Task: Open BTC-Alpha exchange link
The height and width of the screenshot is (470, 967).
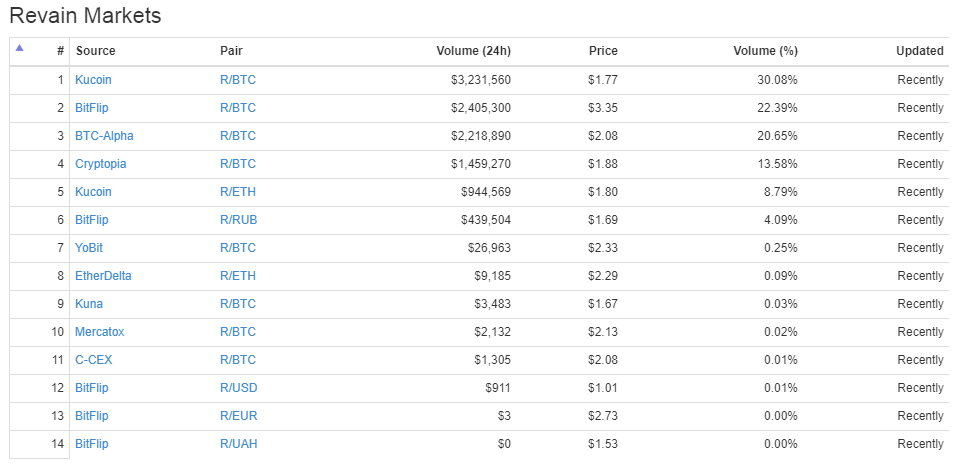Action: tap(104, 136)
